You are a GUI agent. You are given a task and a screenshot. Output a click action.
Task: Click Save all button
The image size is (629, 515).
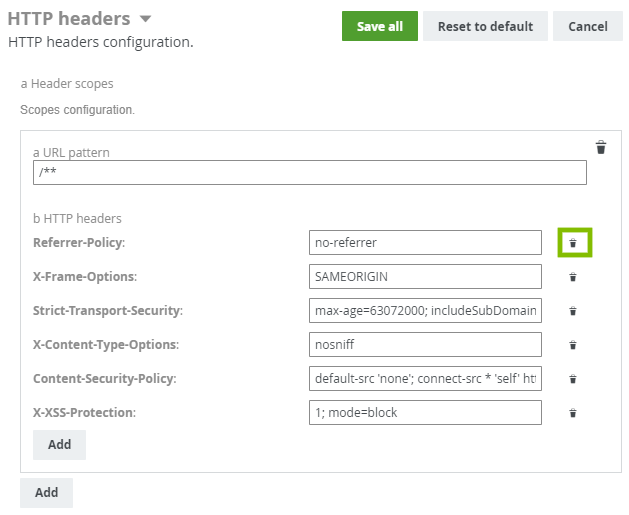(x=379, y=26)
